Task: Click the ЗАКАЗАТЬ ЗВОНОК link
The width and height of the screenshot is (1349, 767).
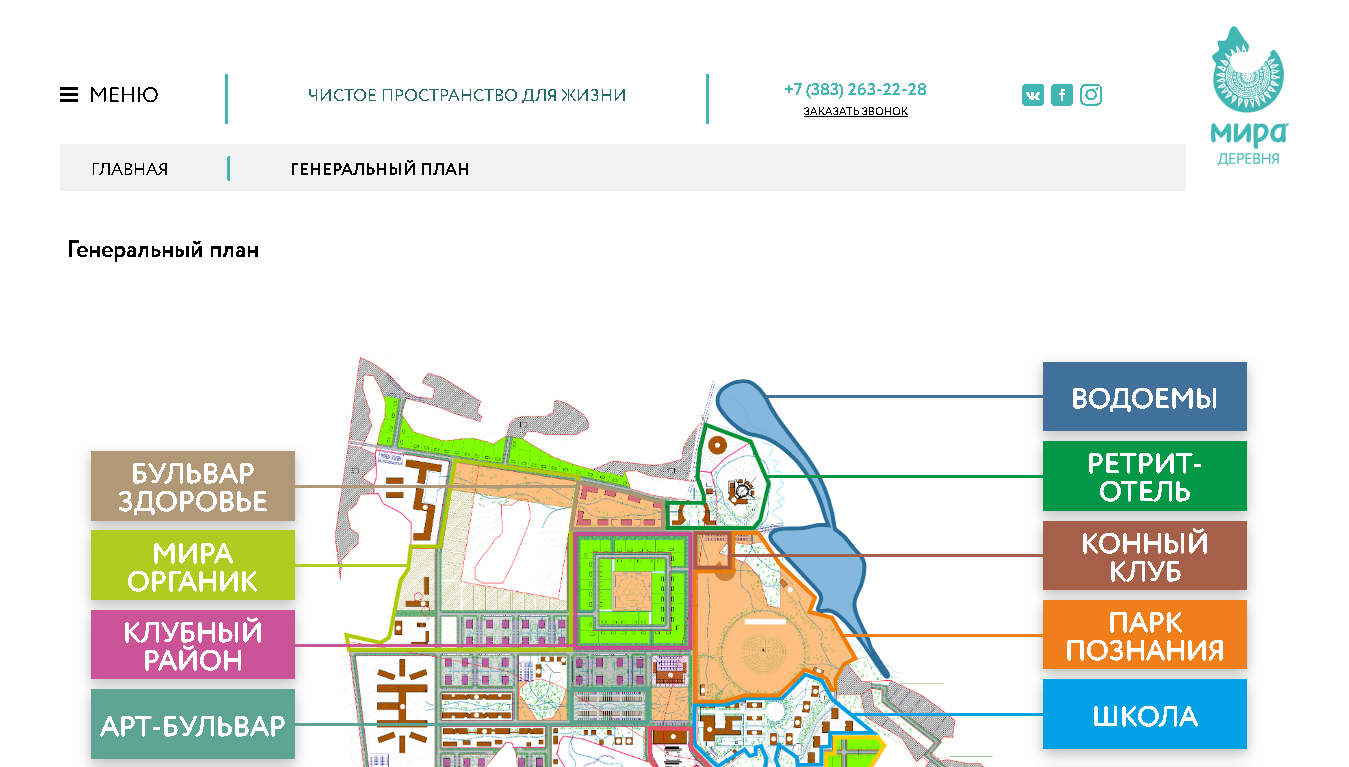Action: (855, 111)
